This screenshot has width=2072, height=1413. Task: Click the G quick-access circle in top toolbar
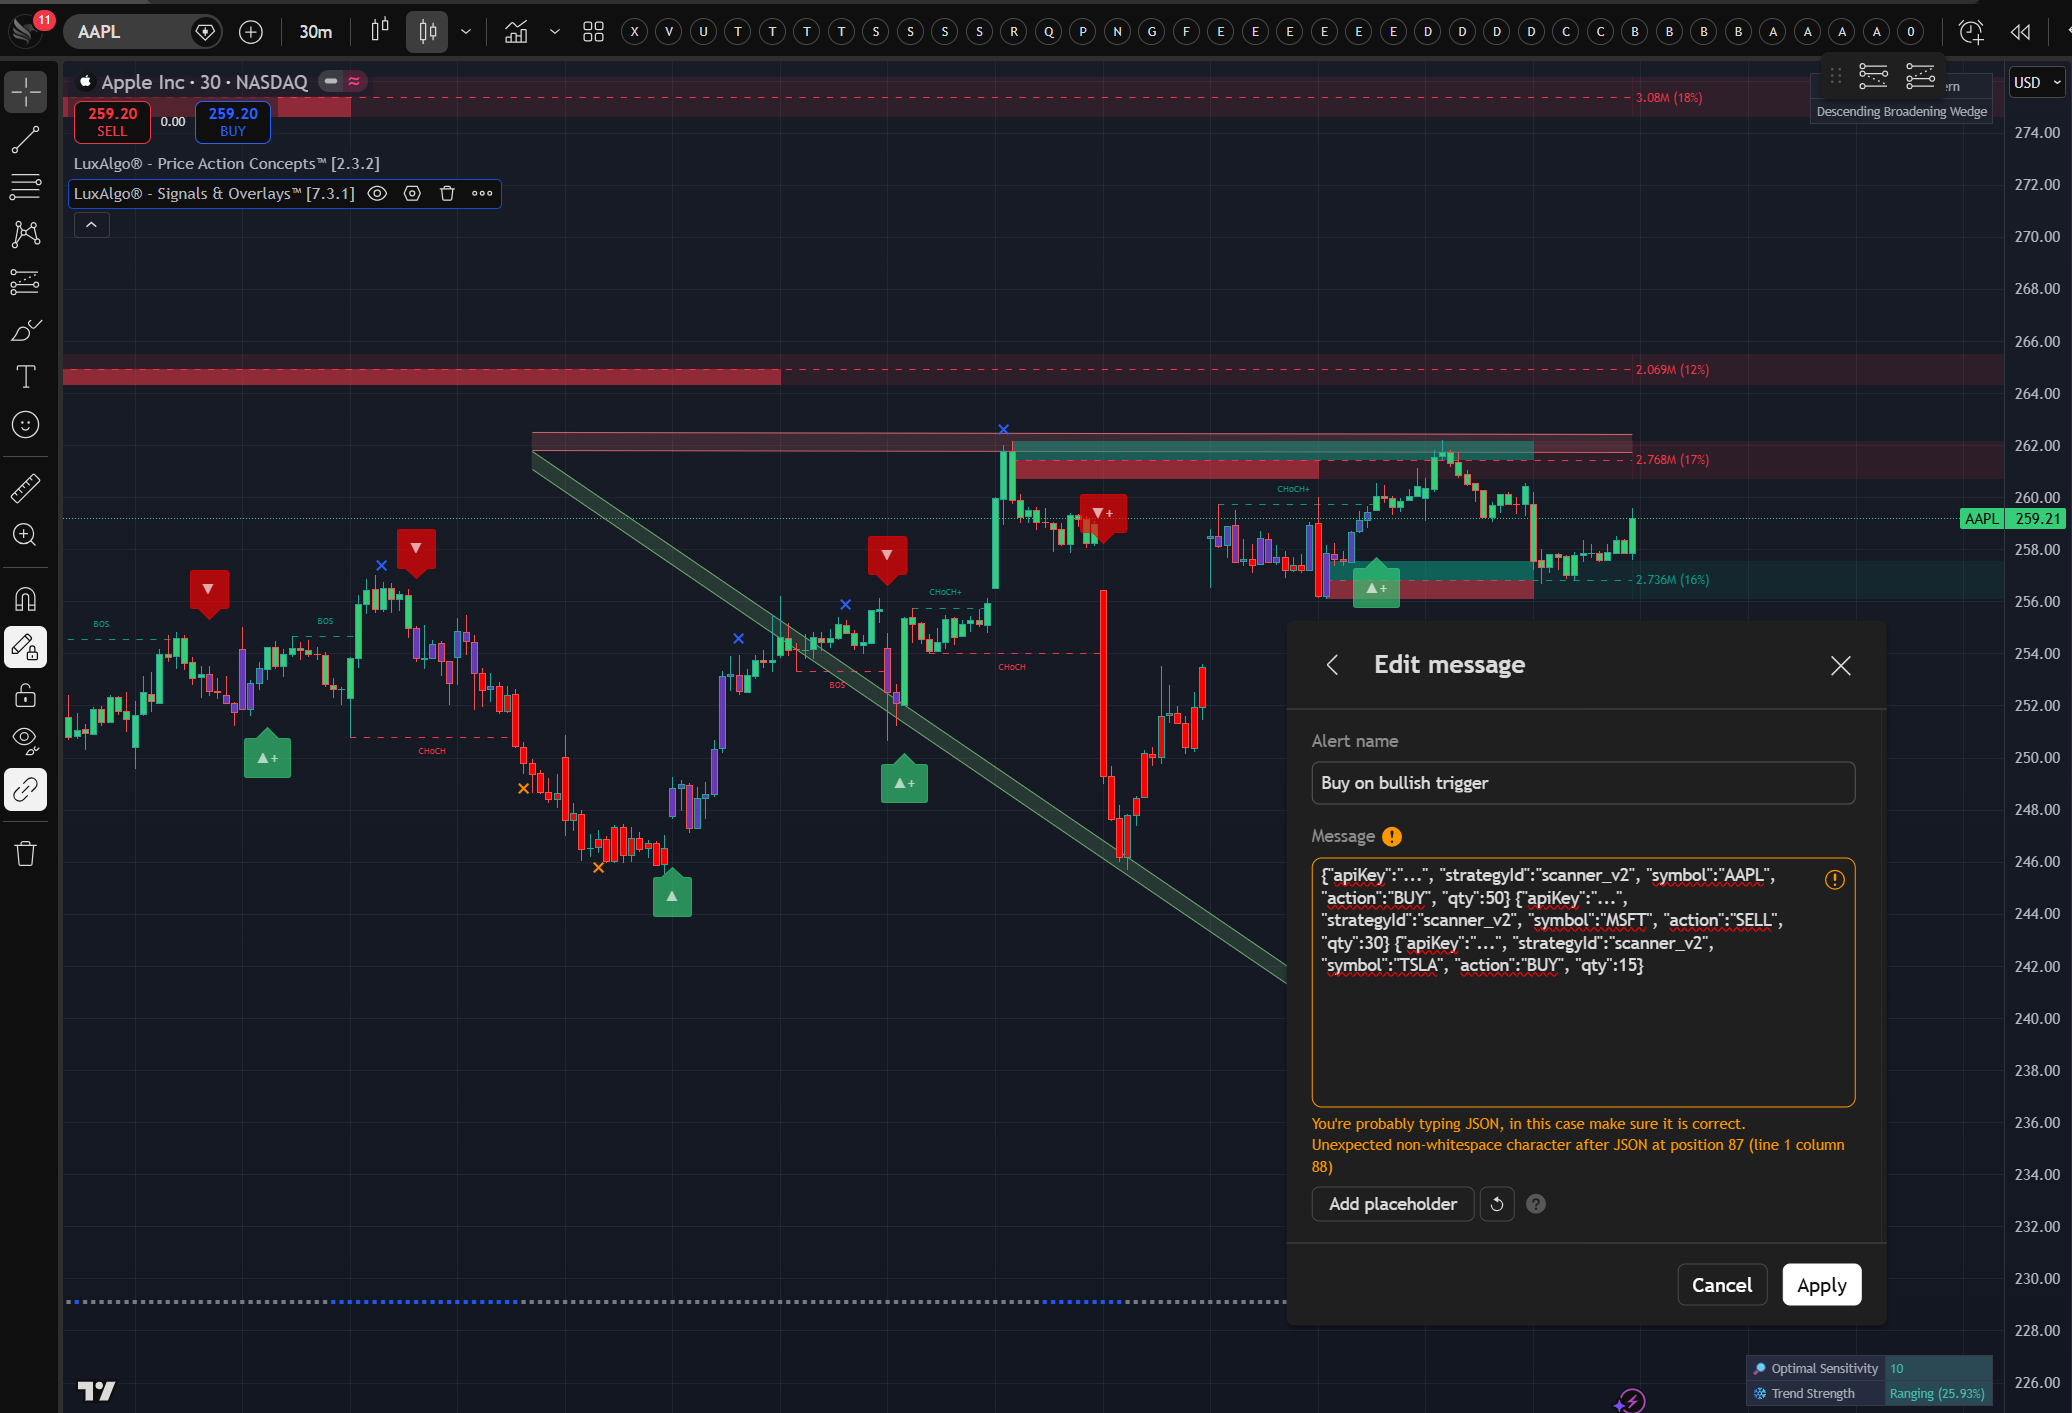pyautogui.click(x=1152, y=32)
